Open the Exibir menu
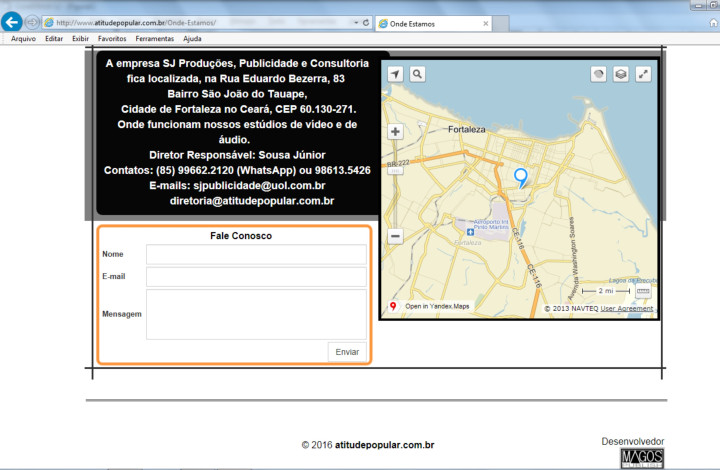Image resolution: width=720 pixels, height=470 pixels. (80, 39)
